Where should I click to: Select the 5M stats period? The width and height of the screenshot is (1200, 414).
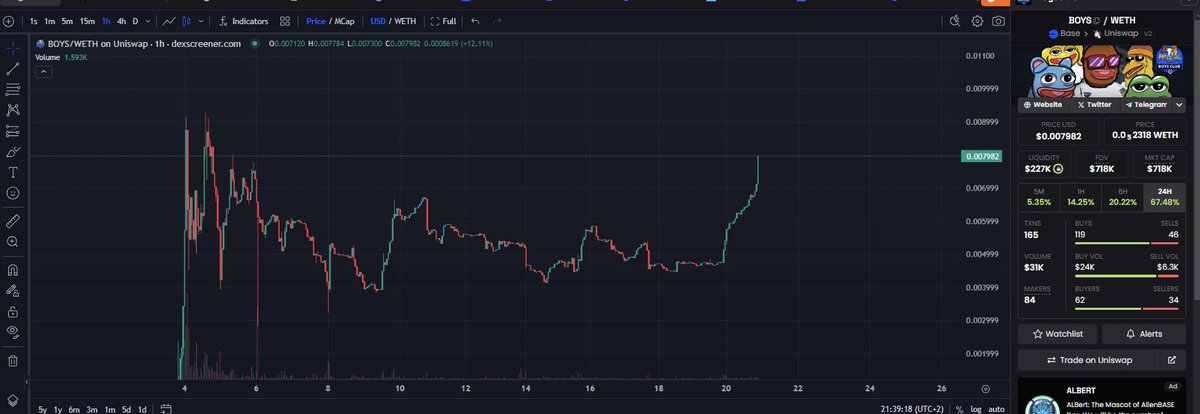point(1039,196)
